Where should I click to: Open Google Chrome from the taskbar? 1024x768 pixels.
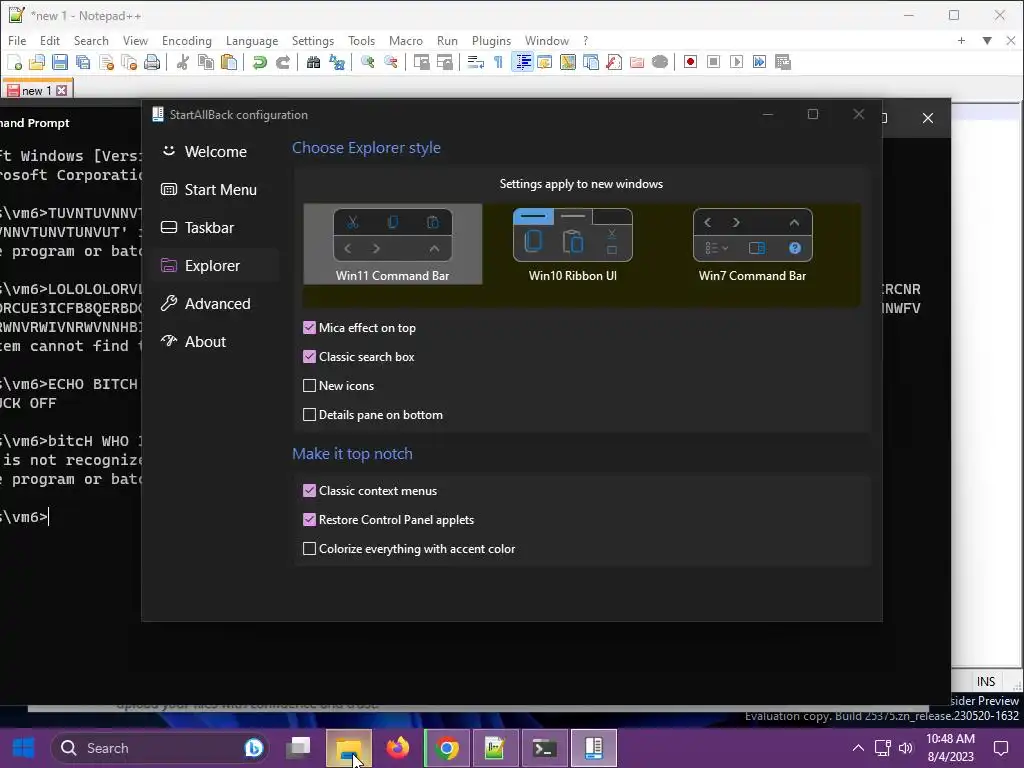click(x=447, y=748)
